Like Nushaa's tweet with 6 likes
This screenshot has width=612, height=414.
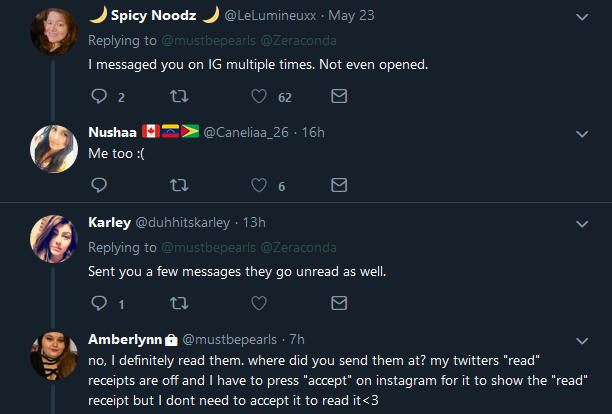coord(259,185)
